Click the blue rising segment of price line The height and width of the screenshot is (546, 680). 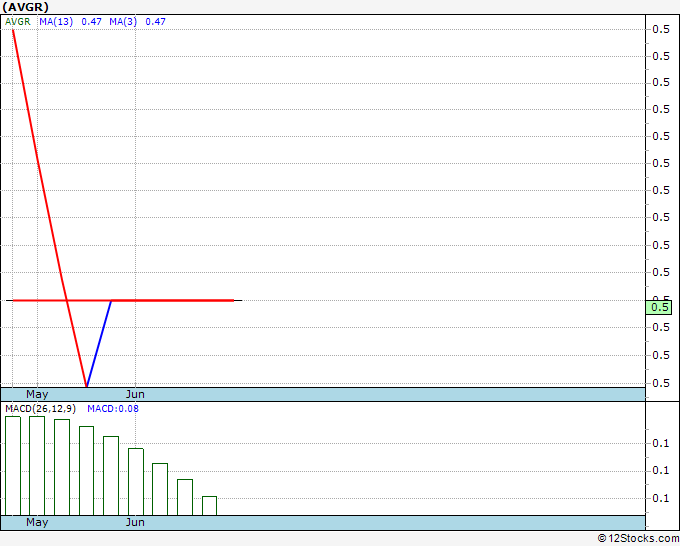(x=99, y=343)
